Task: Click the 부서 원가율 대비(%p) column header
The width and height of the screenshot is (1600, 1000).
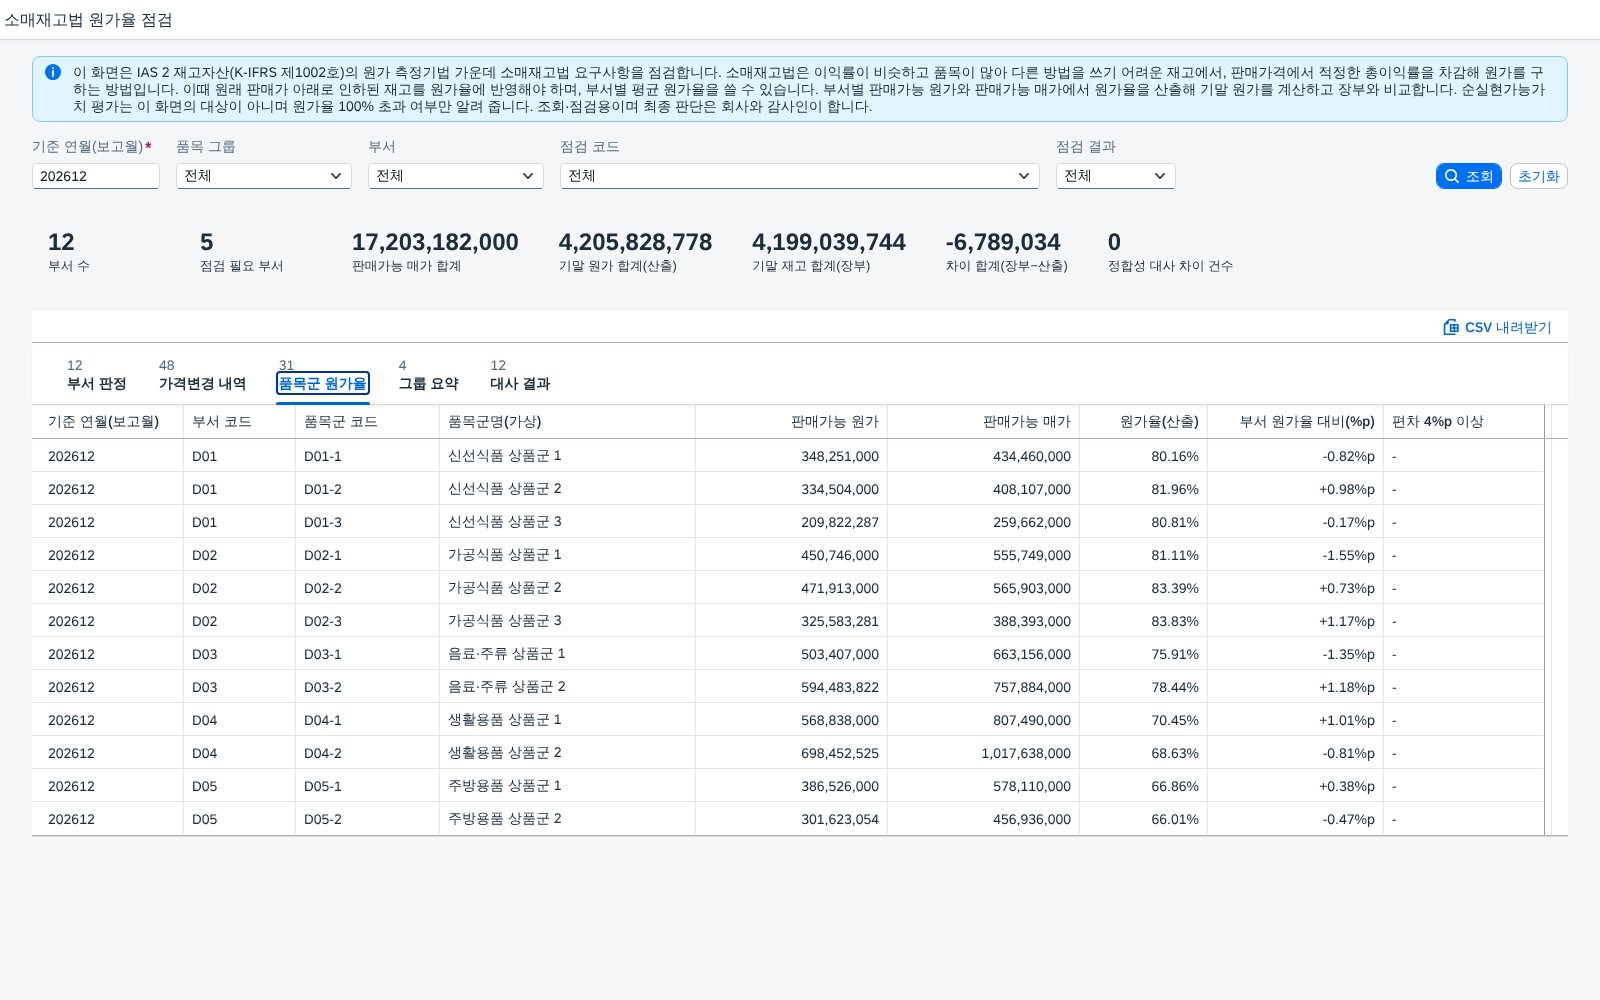Action: coord(1295,422)
